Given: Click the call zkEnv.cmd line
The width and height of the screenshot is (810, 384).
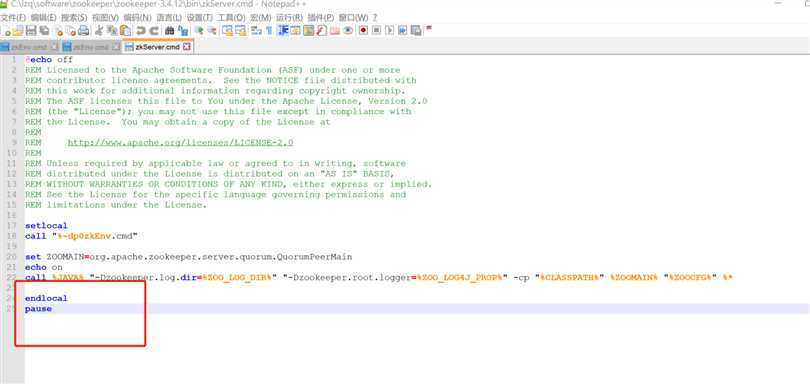Looking at the screenshot, I should [81, 236].
